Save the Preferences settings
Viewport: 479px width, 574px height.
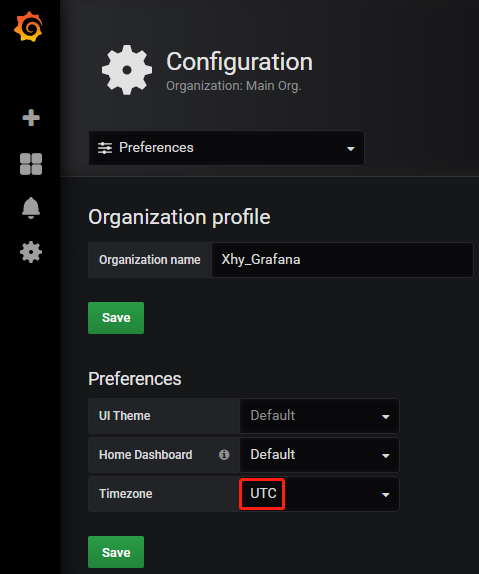116,552
